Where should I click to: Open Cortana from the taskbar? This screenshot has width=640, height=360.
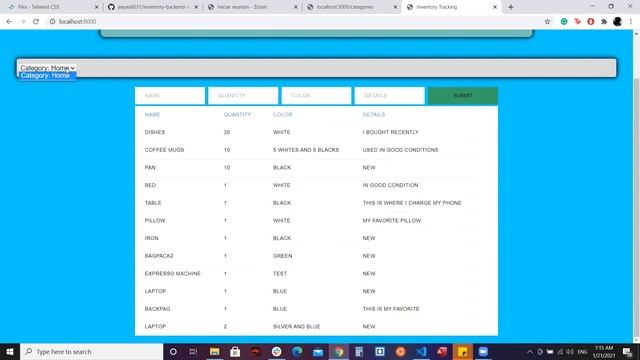coord(173,351)
